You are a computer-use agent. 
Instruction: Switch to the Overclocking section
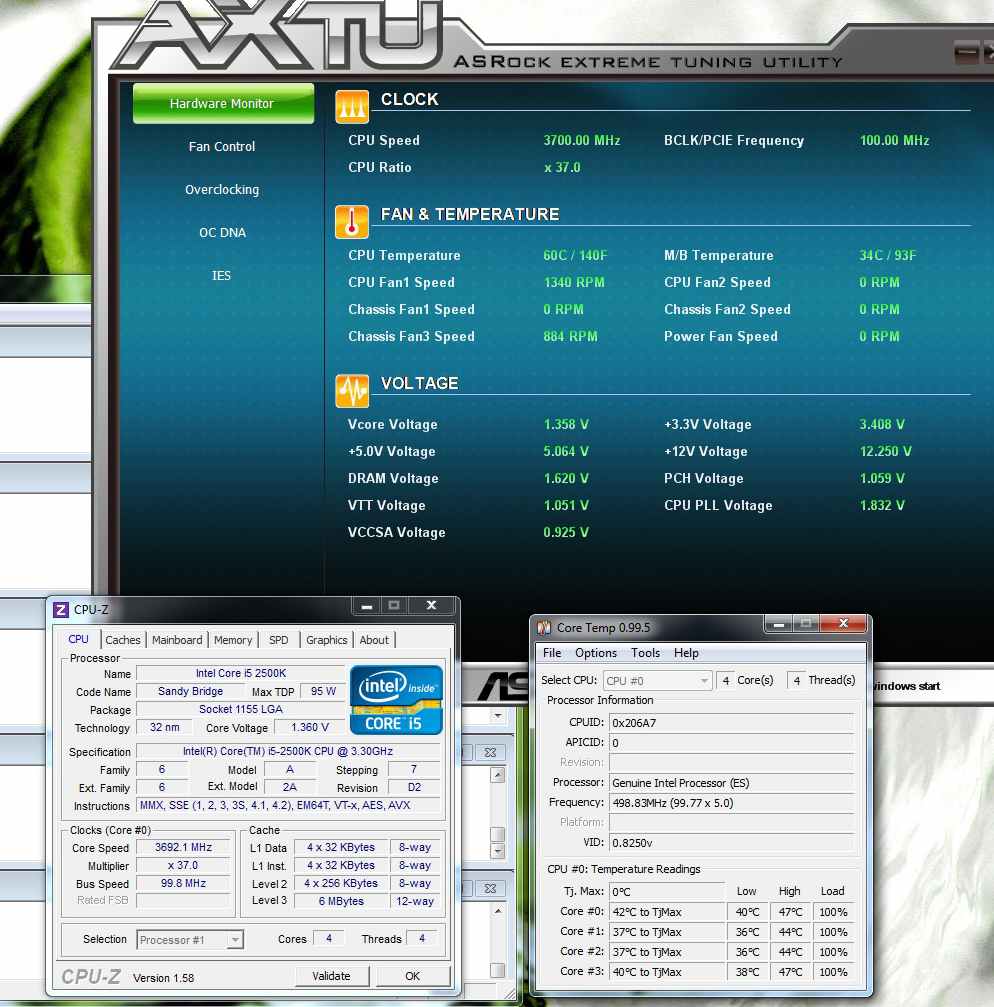pos(222,189)
